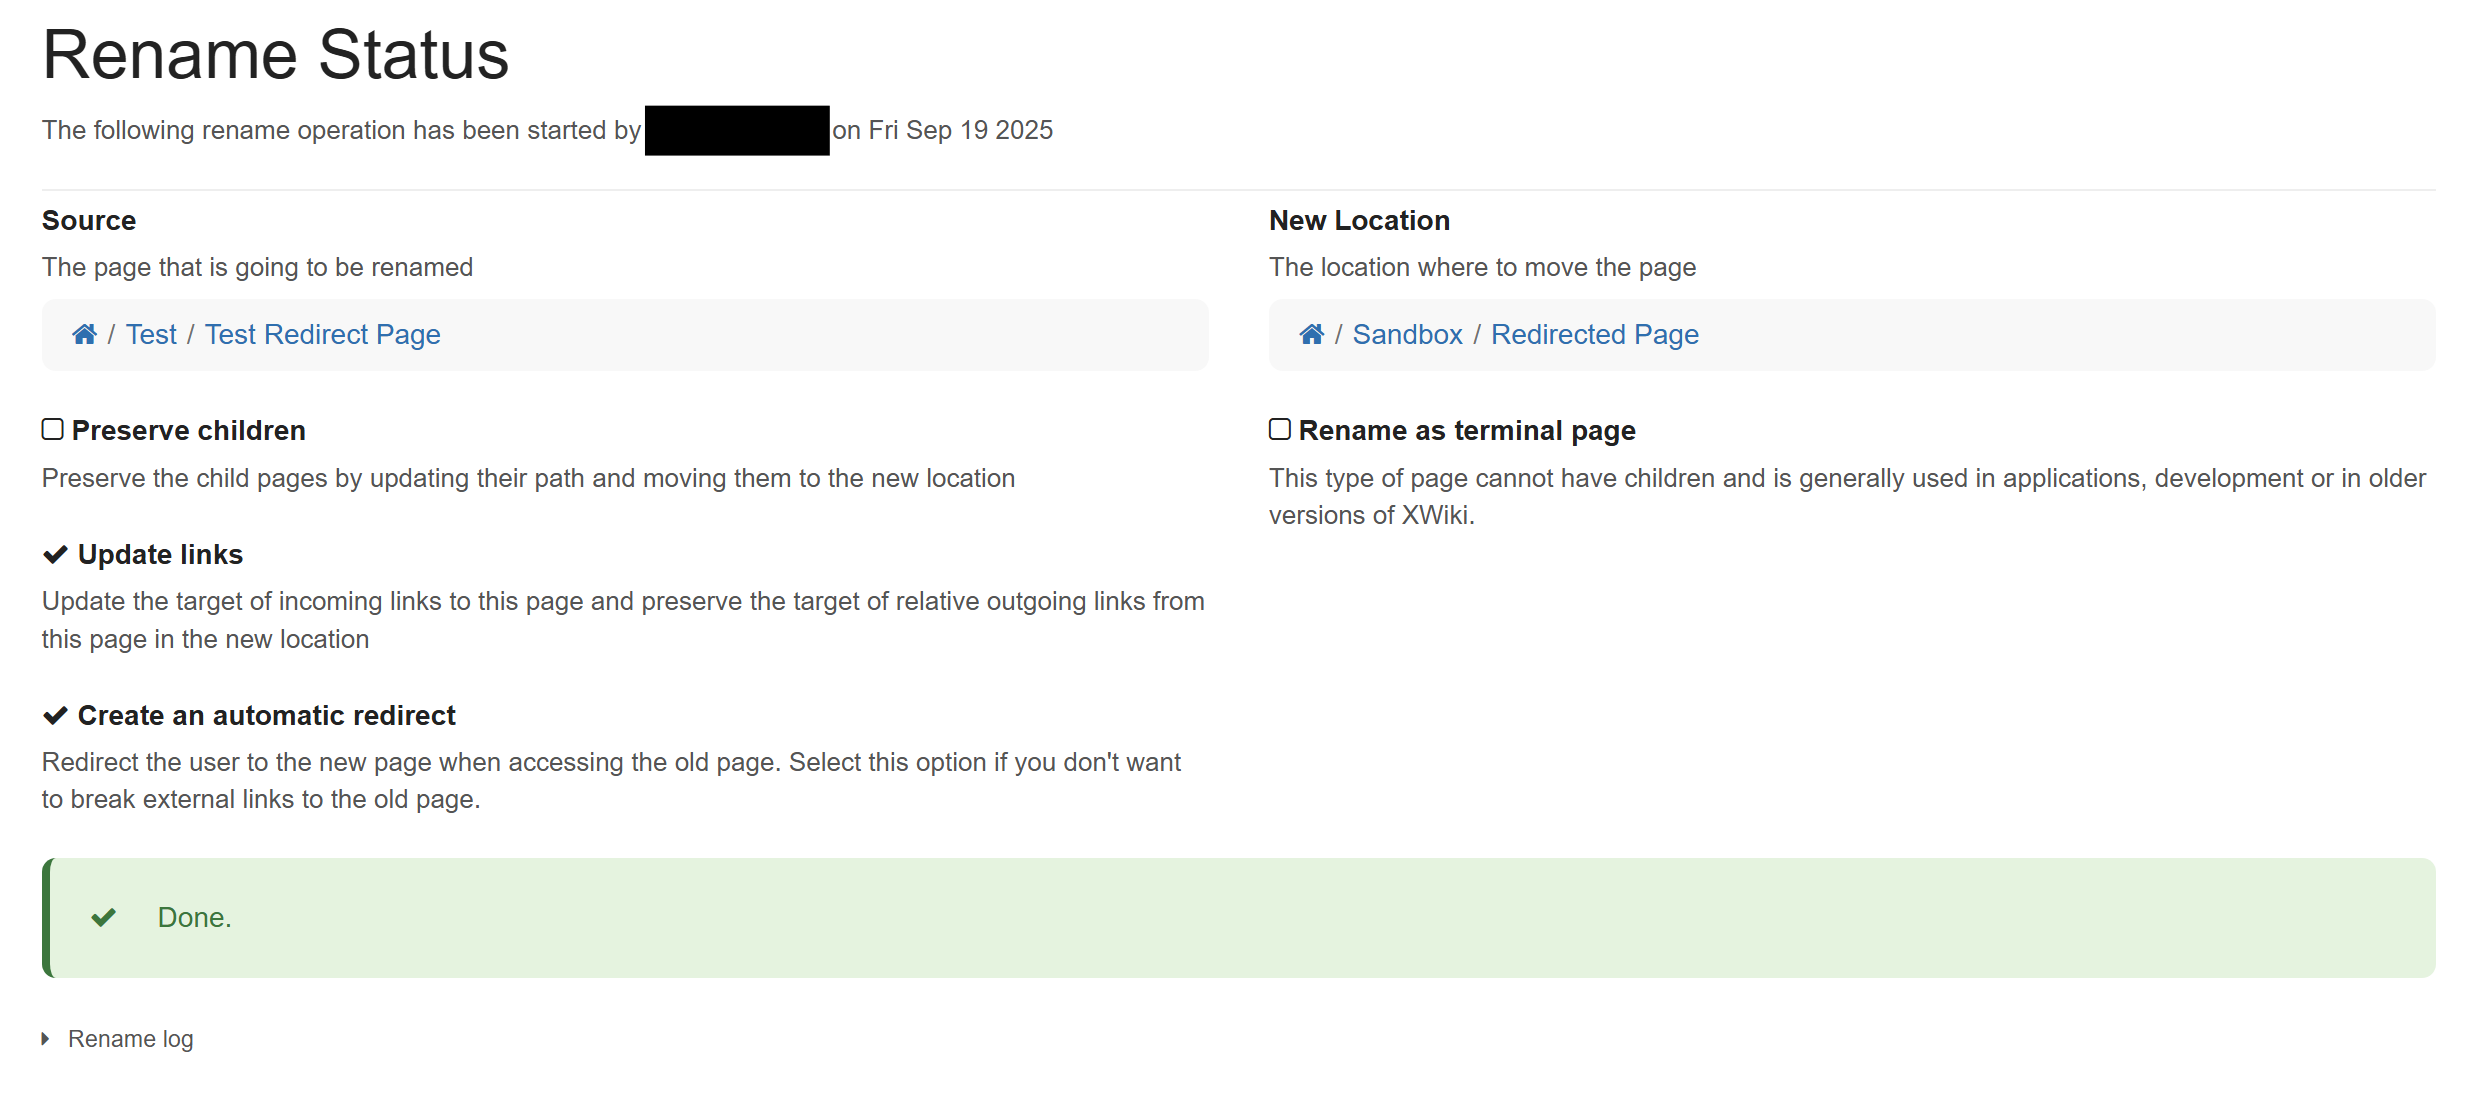Image resolution: width=2469 pixels, height=1098 pixels.
Task: Click the Rename Status page title
Action: pos(275,55)
